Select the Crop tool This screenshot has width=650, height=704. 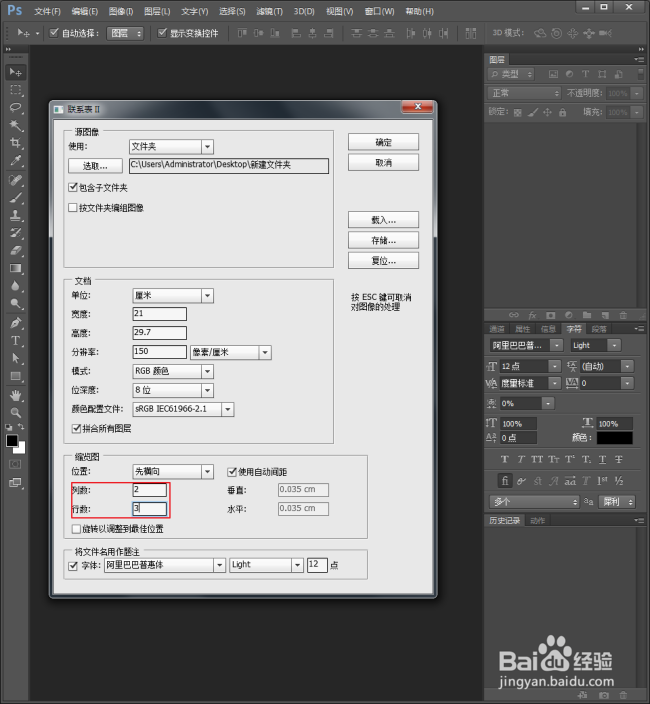(16, 143)
